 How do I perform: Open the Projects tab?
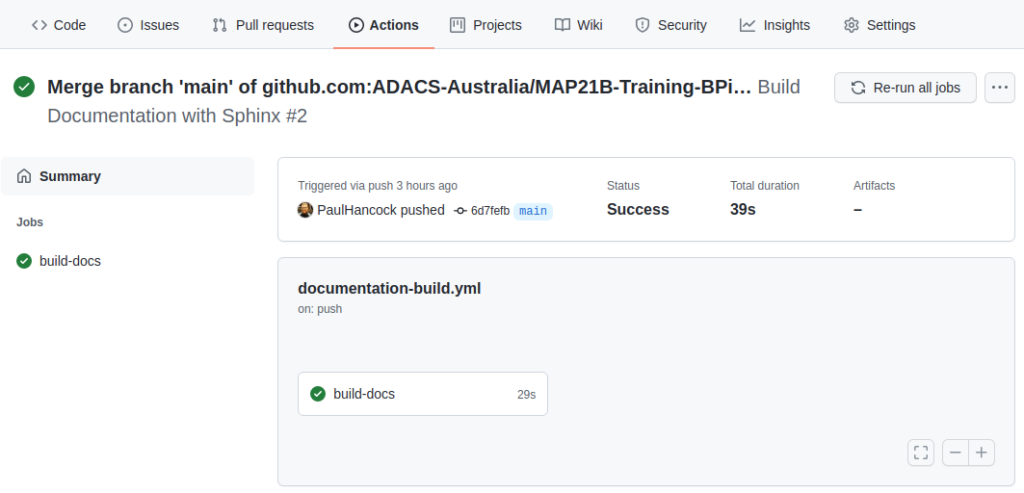click(x=486, y=25)
